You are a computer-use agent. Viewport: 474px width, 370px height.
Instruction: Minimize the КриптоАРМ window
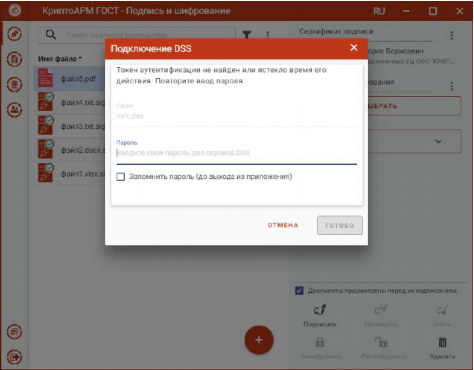click(406, 11)
